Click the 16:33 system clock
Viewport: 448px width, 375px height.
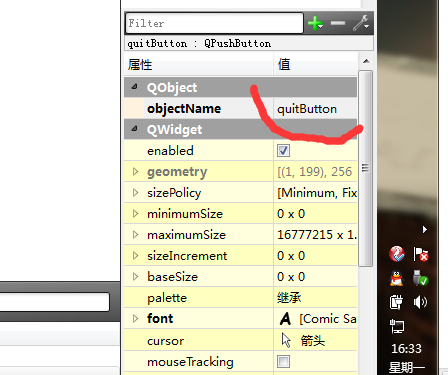click(x=406, y=349)
